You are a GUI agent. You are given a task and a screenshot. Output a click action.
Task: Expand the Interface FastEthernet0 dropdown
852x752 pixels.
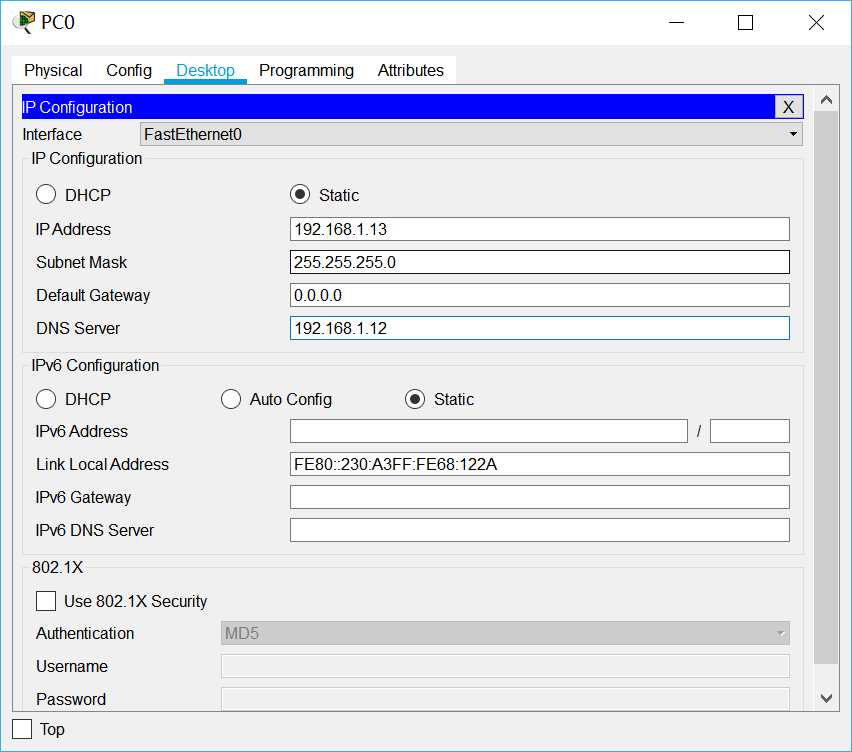[x=471, y=134]
